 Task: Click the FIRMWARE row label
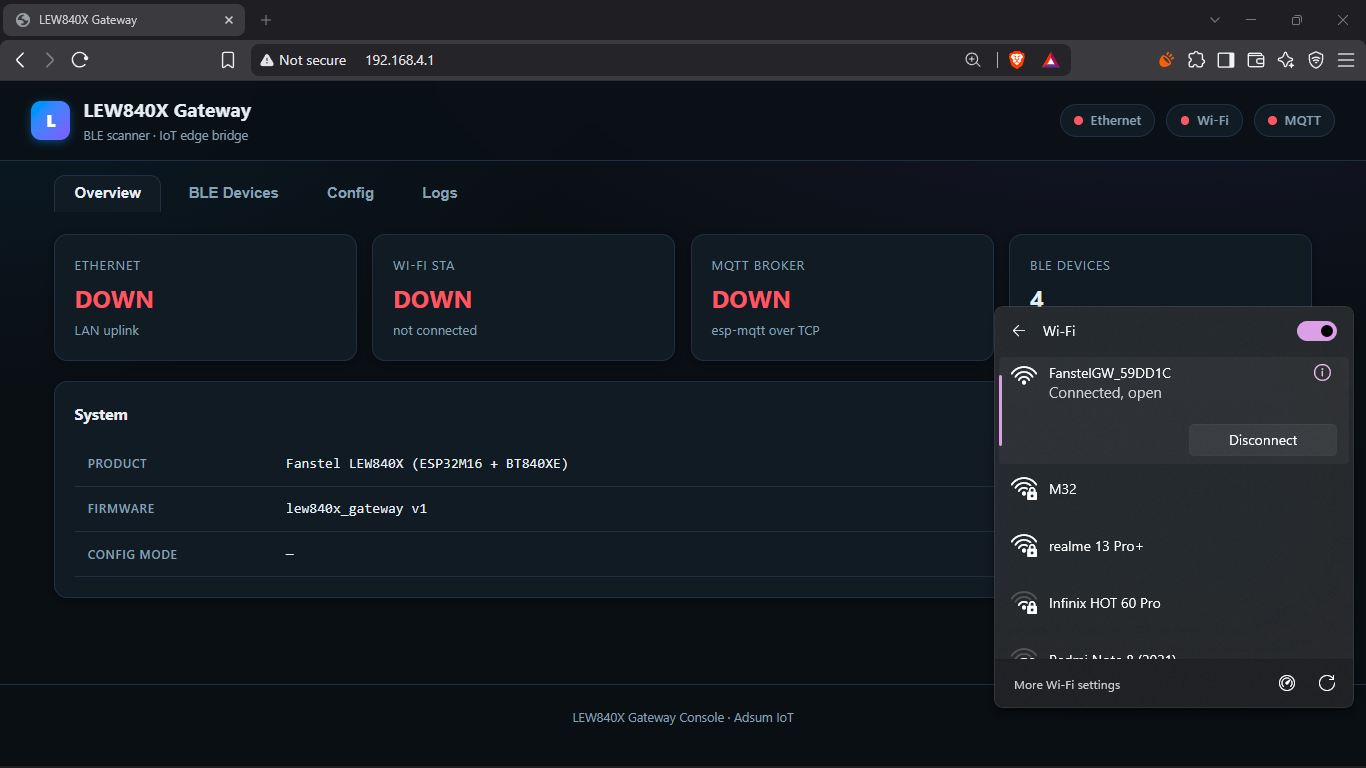[x=121, y=509]
